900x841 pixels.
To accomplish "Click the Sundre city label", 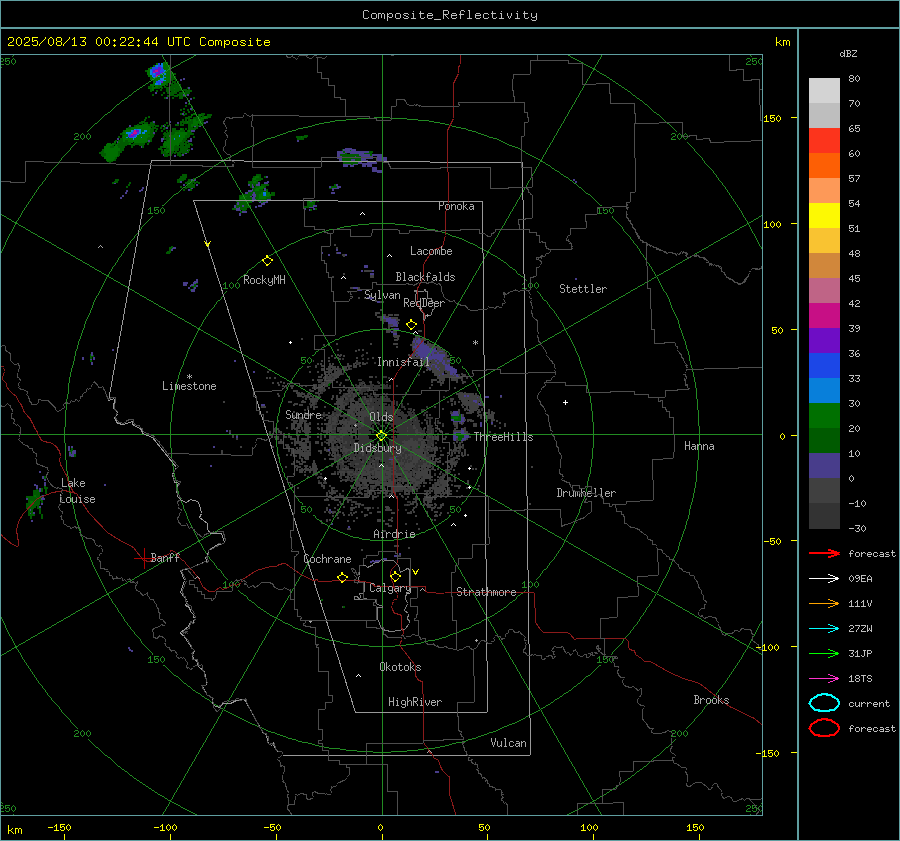I will pyautogui.click(x=303, y=415).
